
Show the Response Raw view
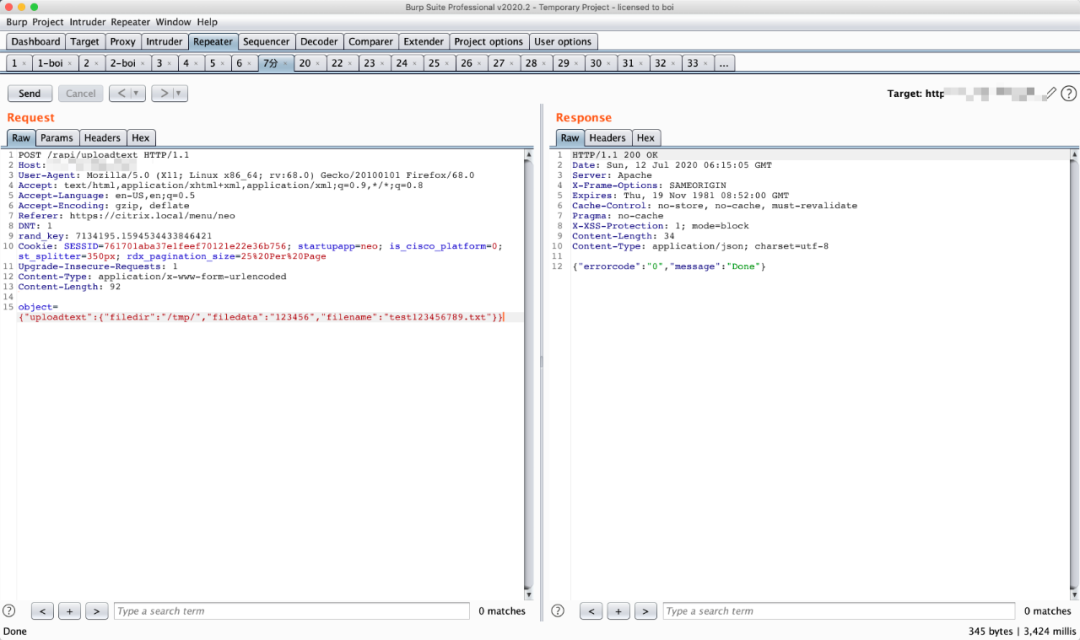[570, 138]
